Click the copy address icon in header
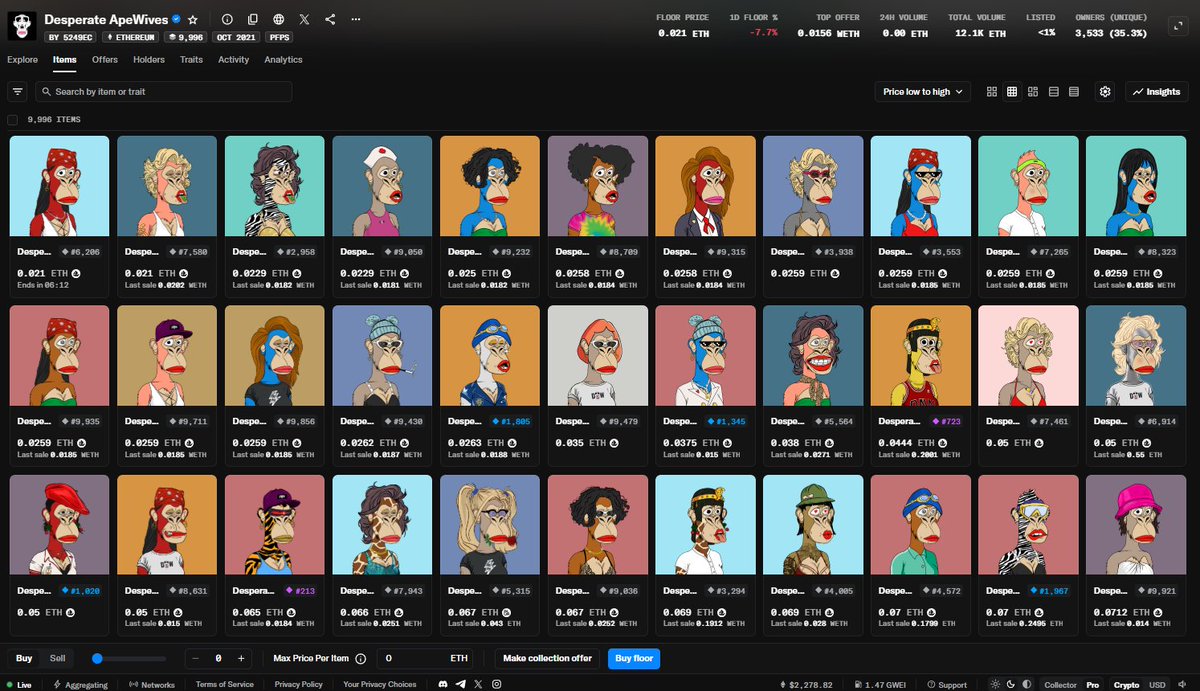Screen dimensions: 1200x691 [253, 19]
